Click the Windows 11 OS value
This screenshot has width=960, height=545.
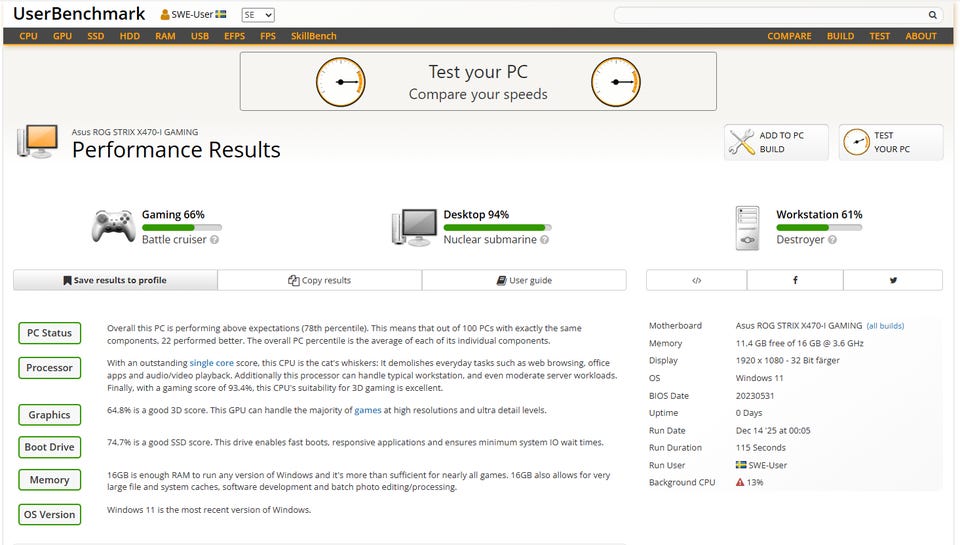(759, 378)
